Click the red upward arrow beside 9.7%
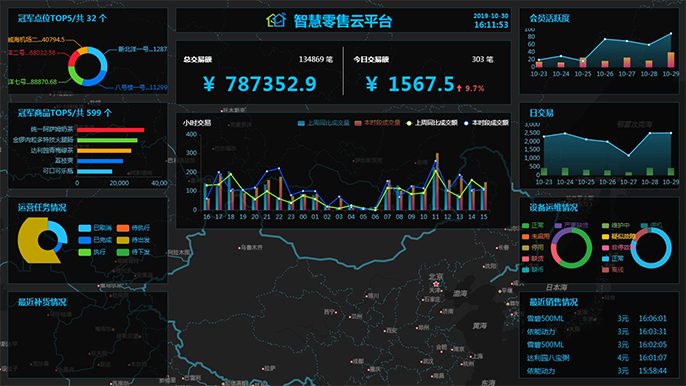Screen dimensions: 686x386 (459, 88)
